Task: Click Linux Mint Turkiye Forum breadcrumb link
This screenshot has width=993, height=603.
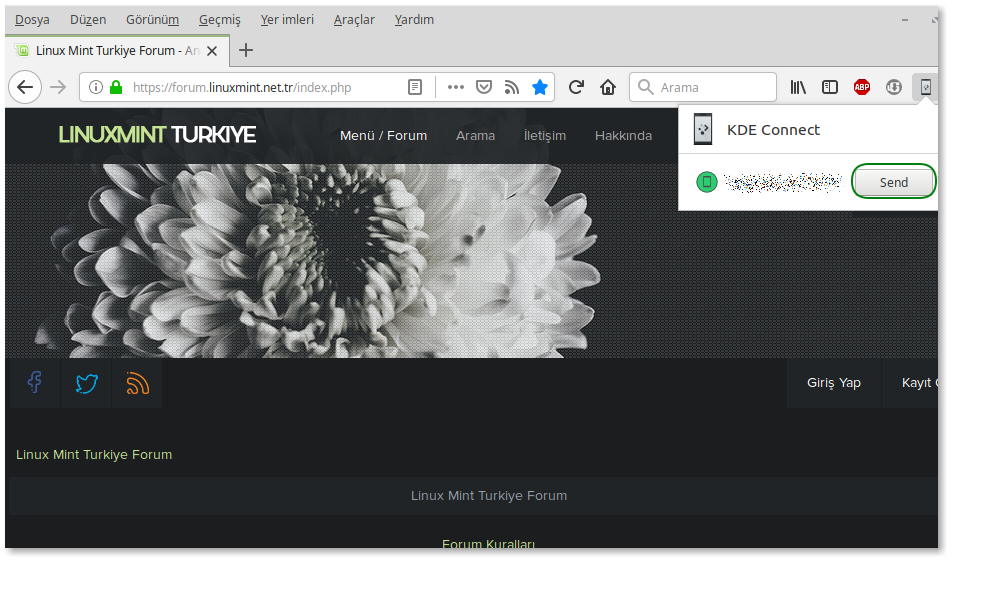Action: coord(94,455)
